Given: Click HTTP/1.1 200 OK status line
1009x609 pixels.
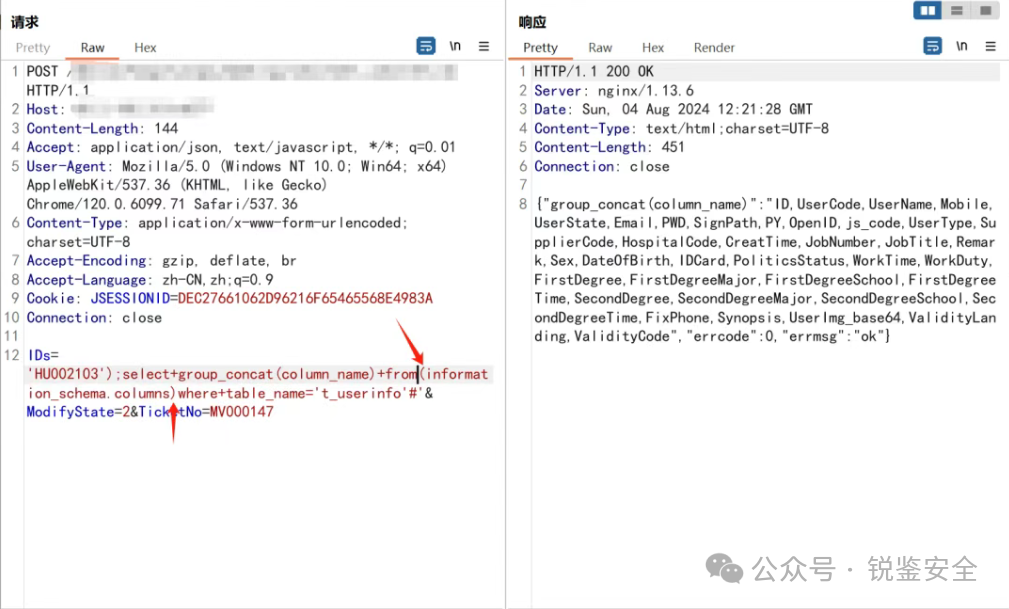Looking at the screenshot, I should pyautogui.click(x=594, y=71).
